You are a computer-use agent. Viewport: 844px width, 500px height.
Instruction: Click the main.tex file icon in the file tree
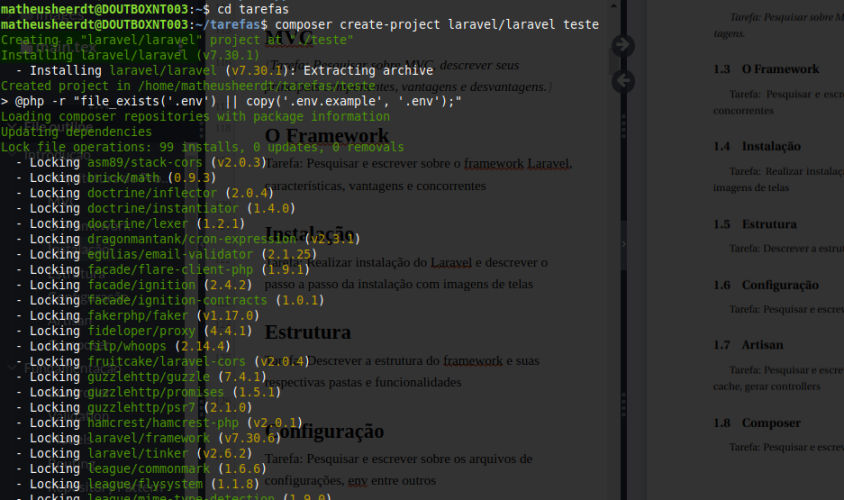coord(27,47)
